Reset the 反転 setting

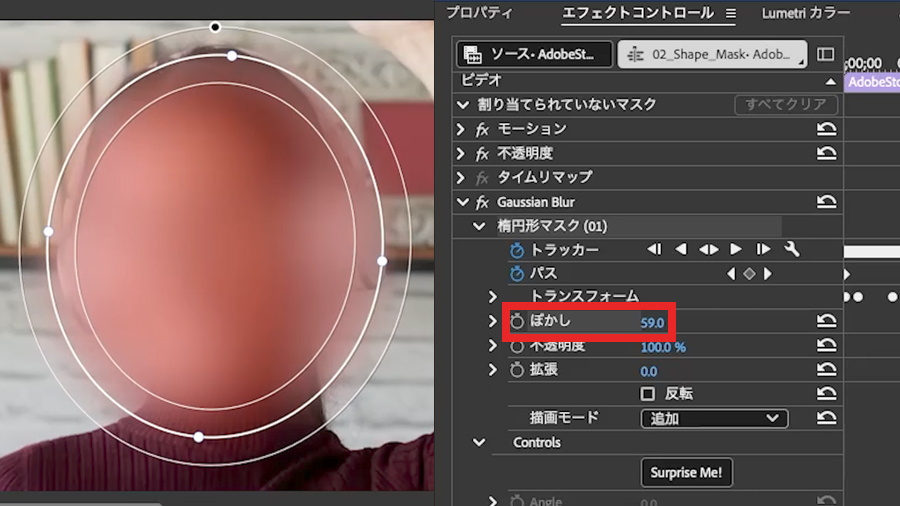[x=827, y=393]
